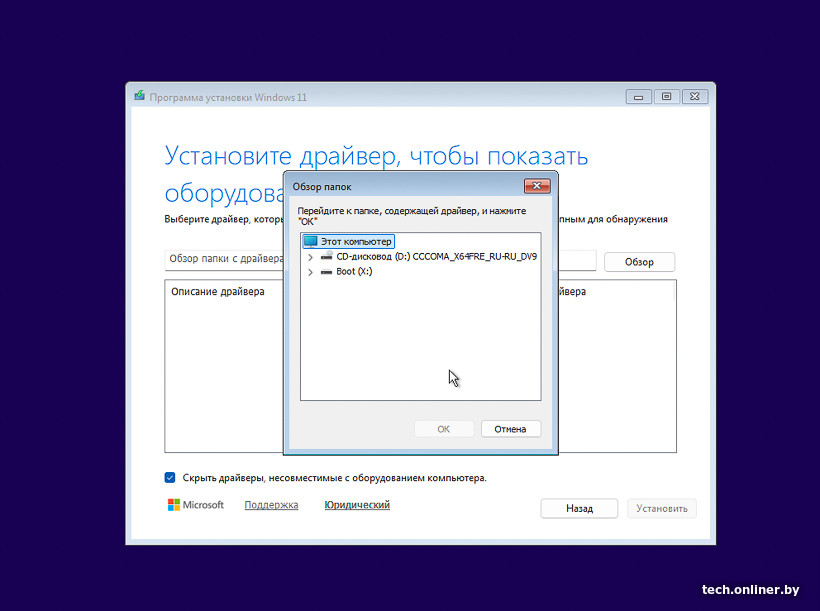Expand the CD-дисковод (D:) tree node
The height and width of the screenshot is (611, 820).
310,257
